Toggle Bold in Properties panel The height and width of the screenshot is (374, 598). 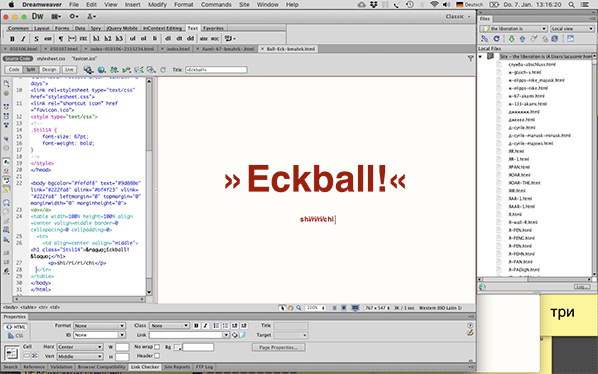(196, 326)
